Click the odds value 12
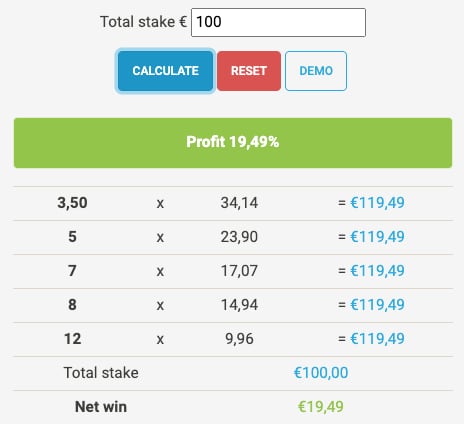 coord(72,339)
